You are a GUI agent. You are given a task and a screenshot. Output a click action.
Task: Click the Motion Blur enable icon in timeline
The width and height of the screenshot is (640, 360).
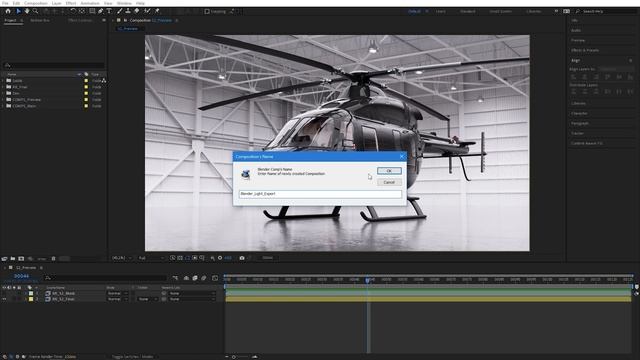pos(204,278)
